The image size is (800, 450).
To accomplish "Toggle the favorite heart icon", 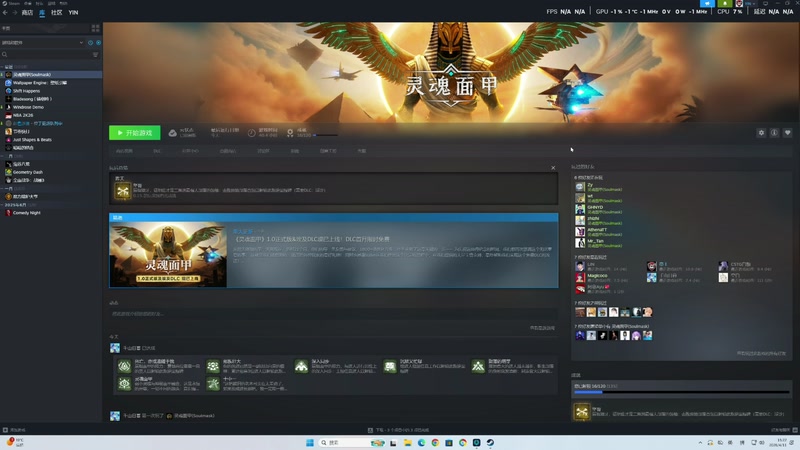I will coord(787,133).
